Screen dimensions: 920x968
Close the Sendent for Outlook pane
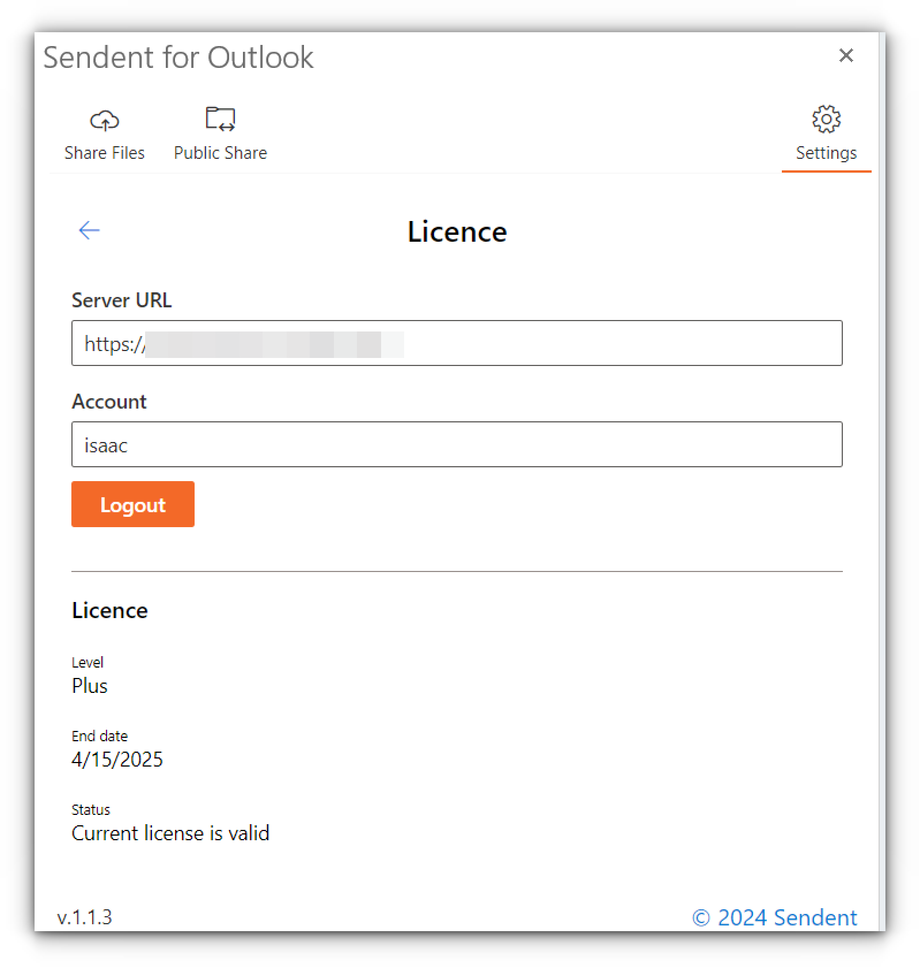tap(846, 56)
